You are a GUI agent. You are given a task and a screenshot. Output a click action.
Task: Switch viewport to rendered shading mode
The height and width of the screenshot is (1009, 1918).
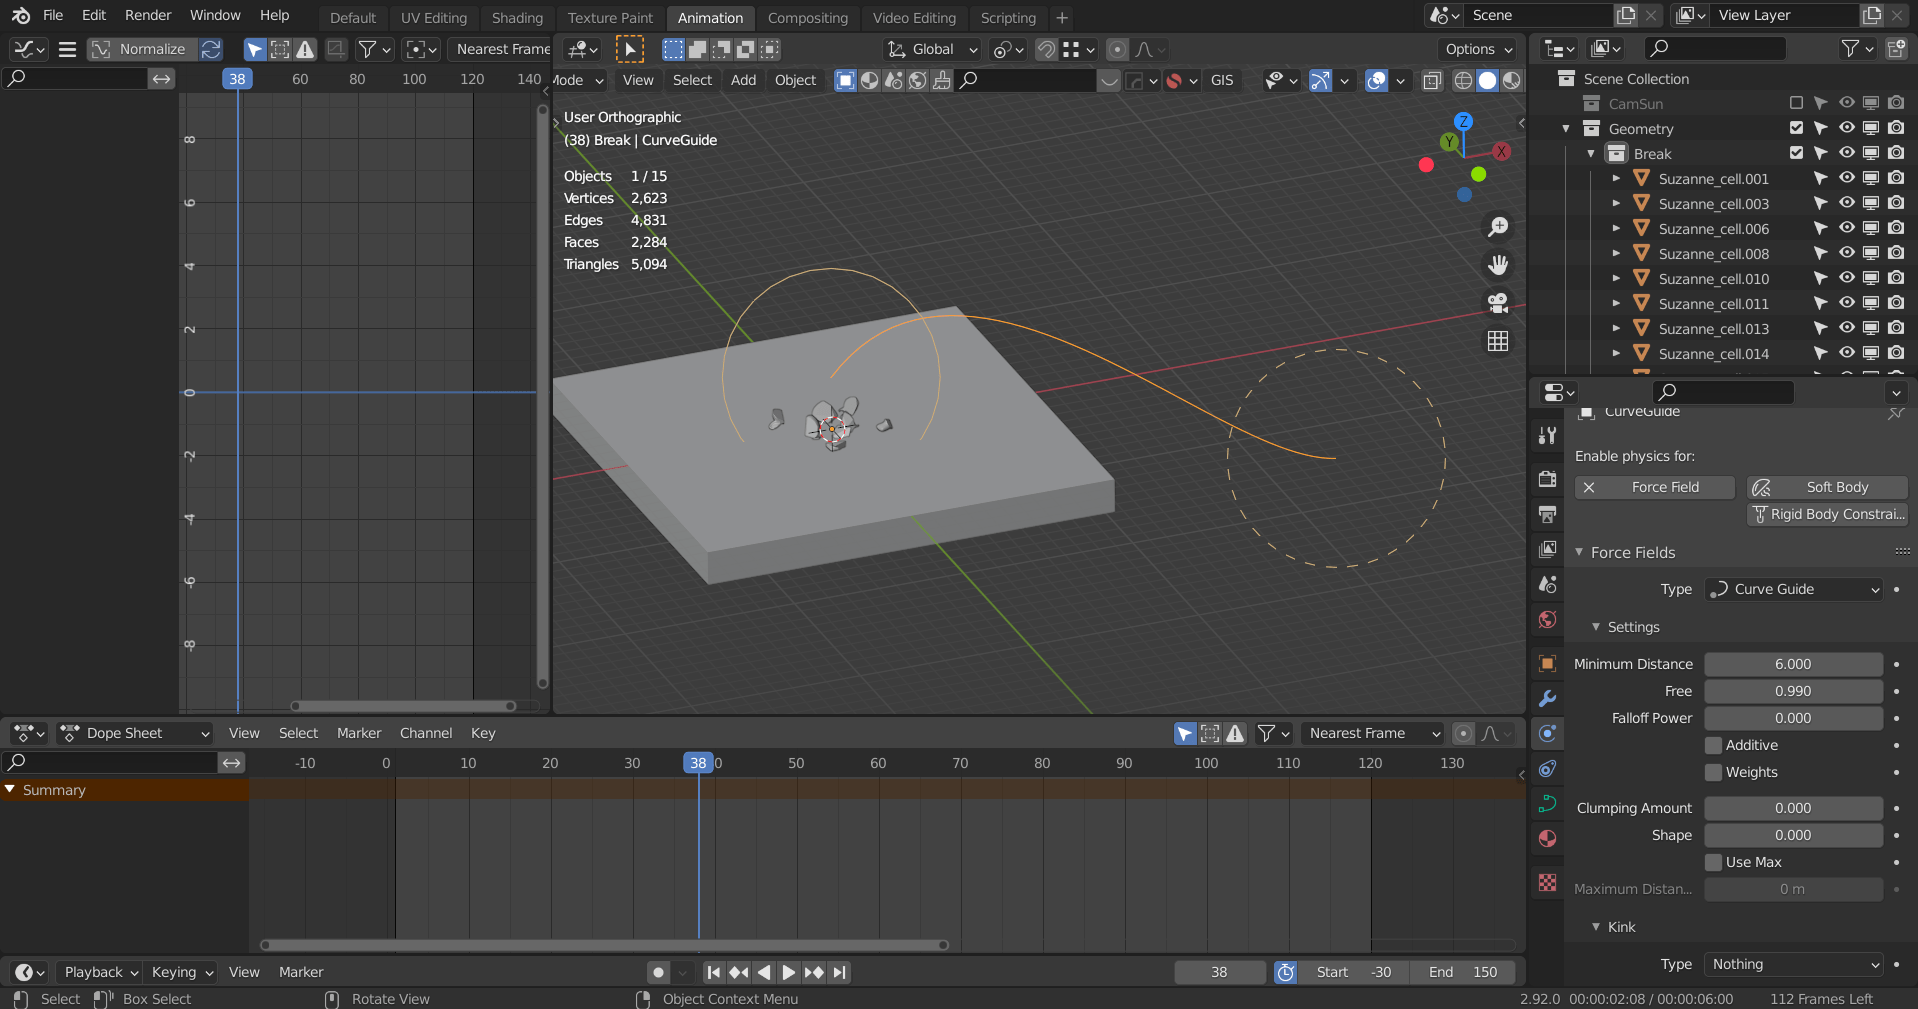point(1513,81)
